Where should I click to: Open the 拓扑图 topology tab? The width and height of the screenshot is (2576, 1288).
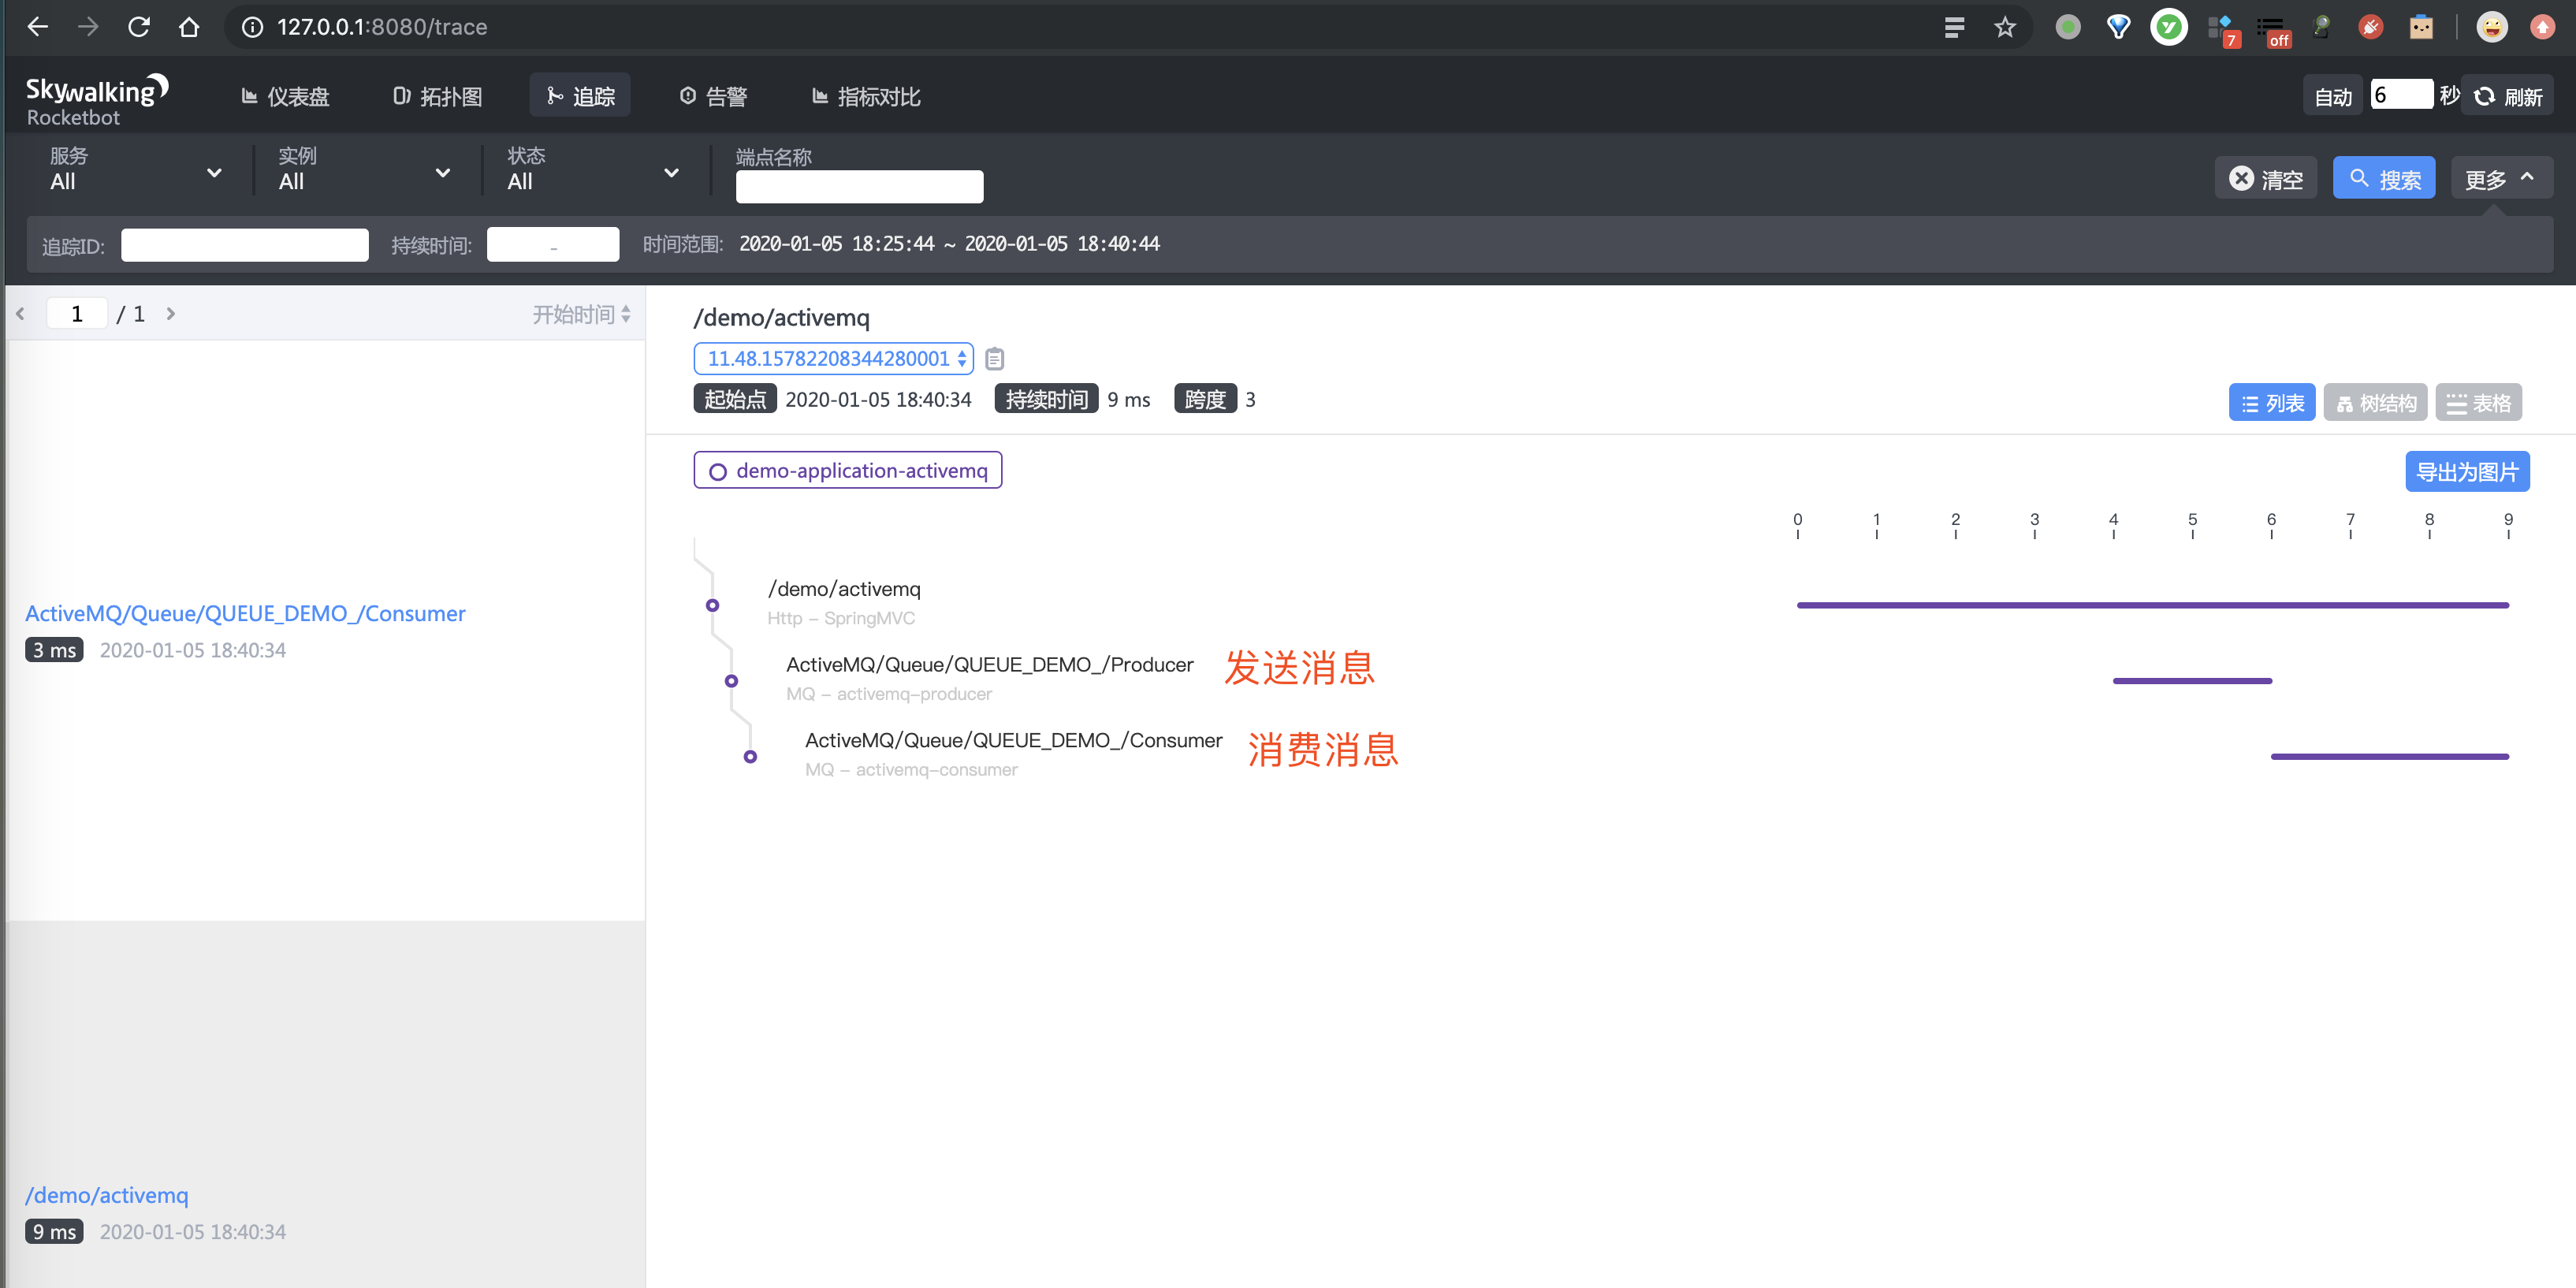438,96
